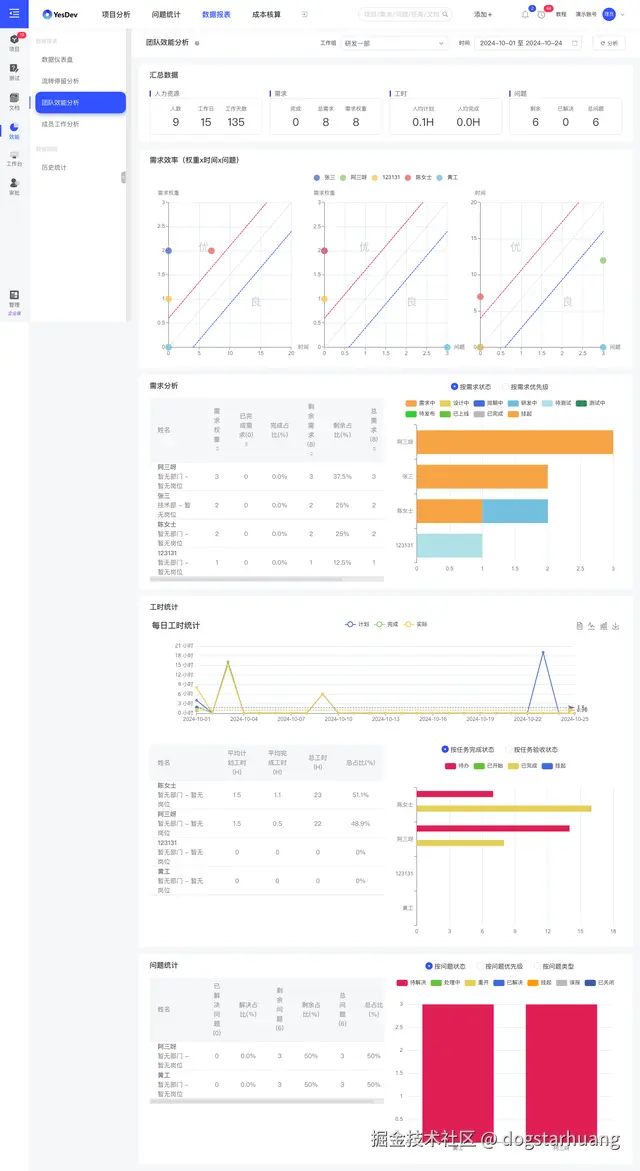Toggle 计划 series in 每日工时 legend

tap(357, 624)
